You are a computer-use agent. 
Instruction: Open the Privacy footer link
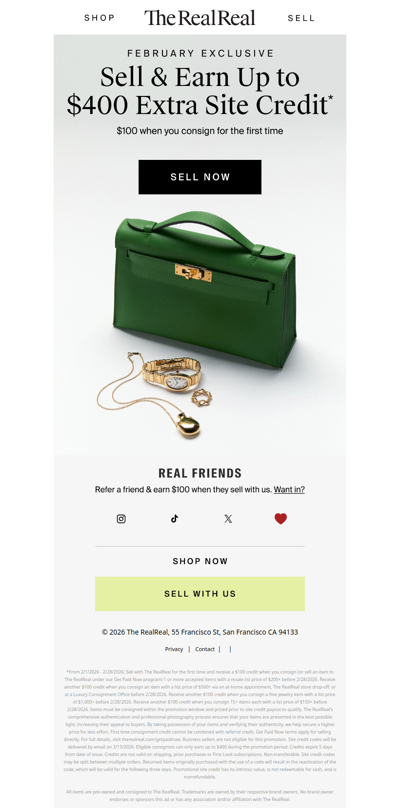pyautogui.click(x=174, y=649)
